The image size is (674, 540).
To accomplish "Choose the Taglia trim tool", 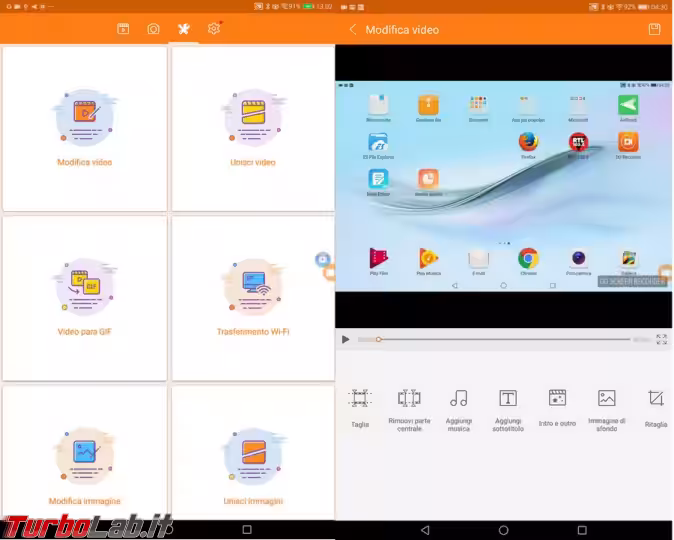I will [360, 404].
